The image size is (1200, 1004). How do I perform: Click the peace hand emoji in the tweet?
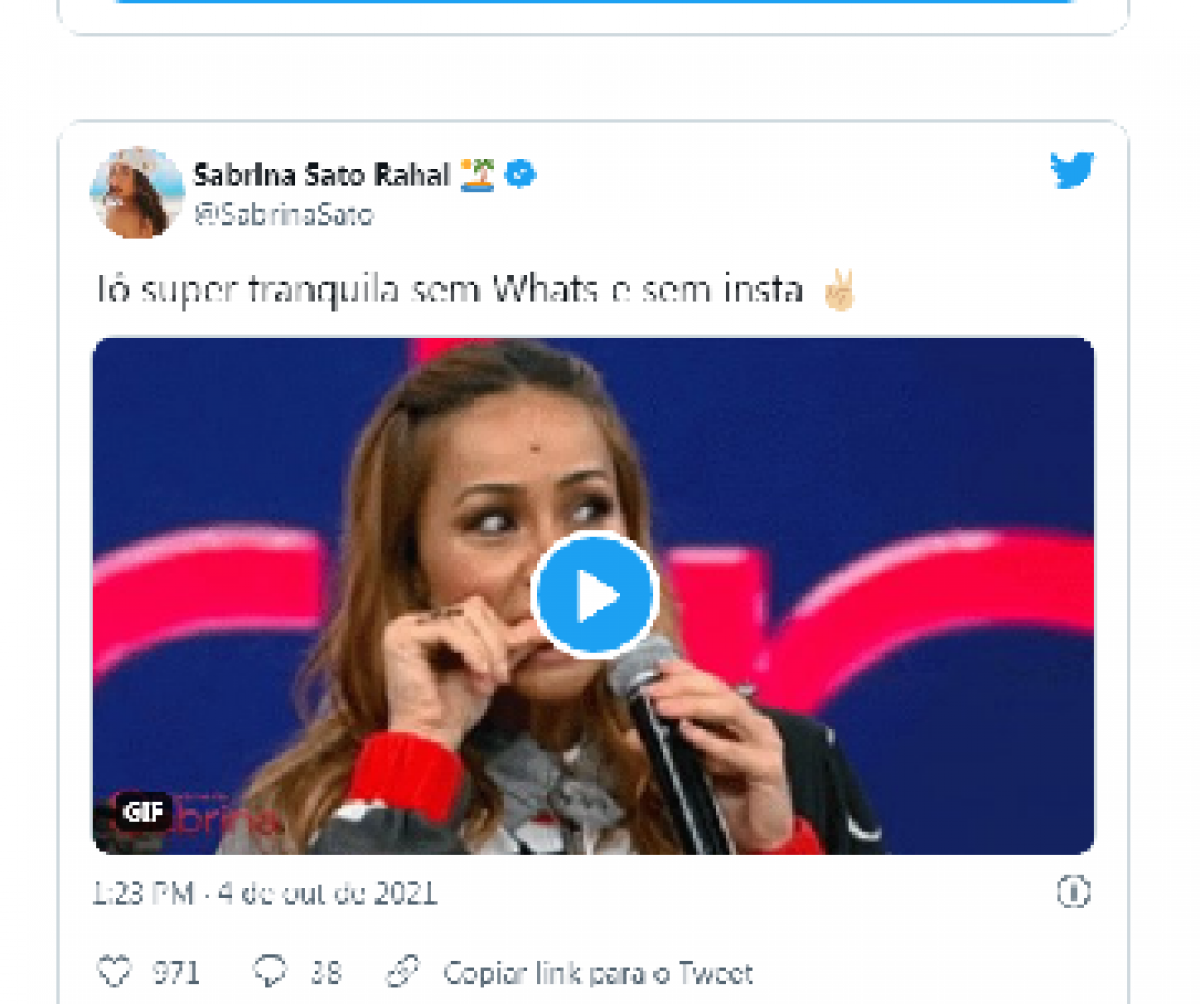[x=838, y=291]
